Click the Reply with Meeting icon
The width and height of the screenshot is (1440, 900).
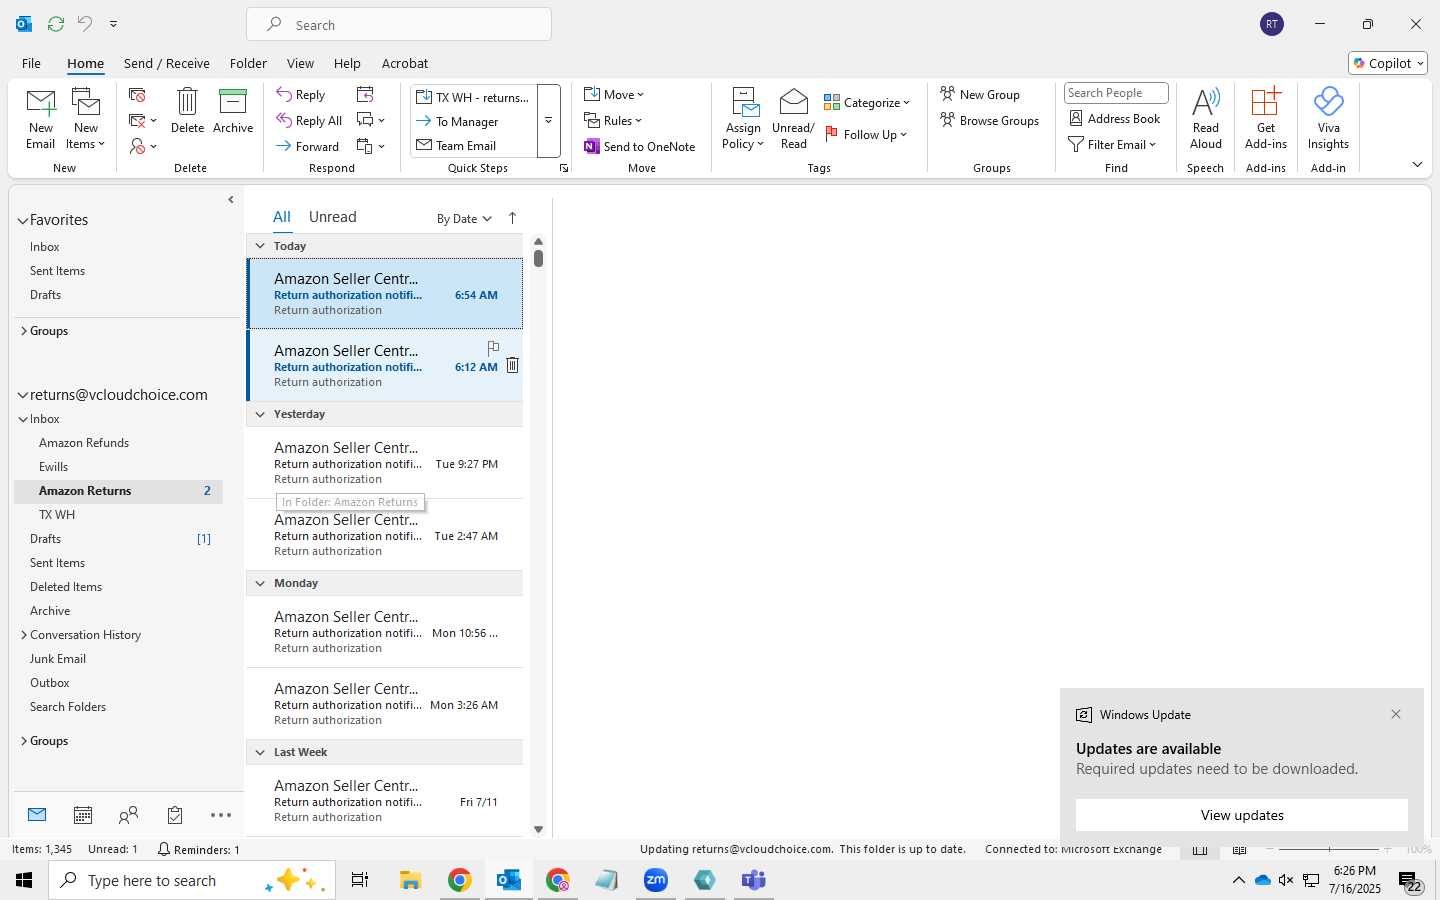click(x=365, y=95)
